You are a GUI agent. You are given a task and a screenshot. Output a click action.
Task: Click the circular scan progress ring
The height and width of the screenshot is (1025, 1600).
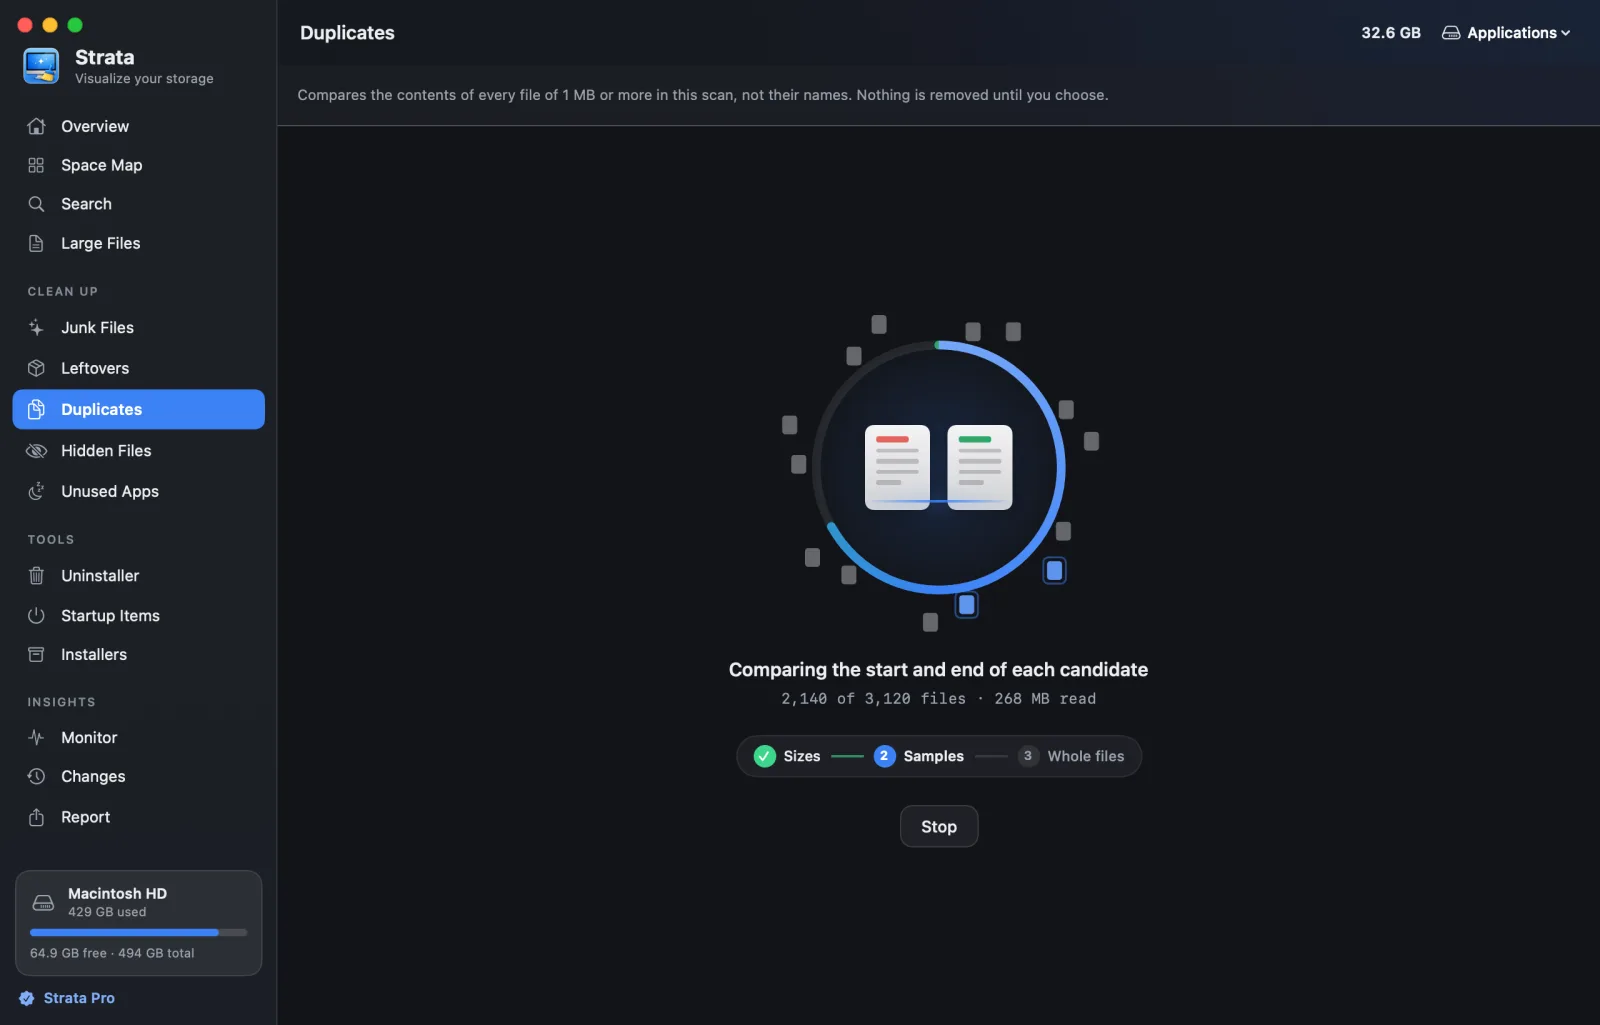(939, 467)
